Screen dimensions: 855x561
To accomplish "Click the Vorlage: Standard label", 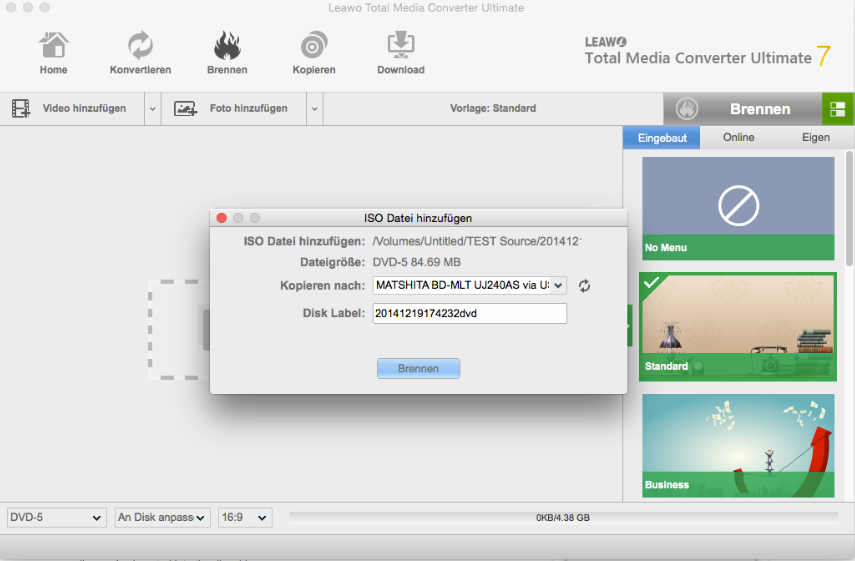I will 493,108.
